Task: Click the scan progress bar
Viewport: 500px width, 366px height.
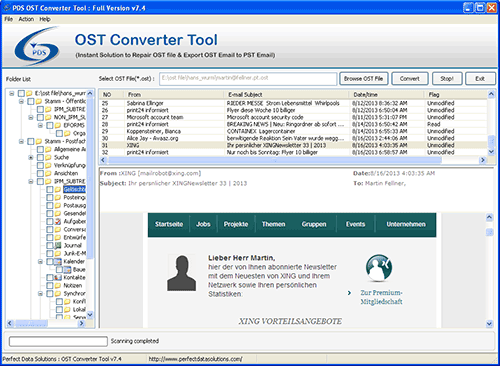Action: (58, 341)
